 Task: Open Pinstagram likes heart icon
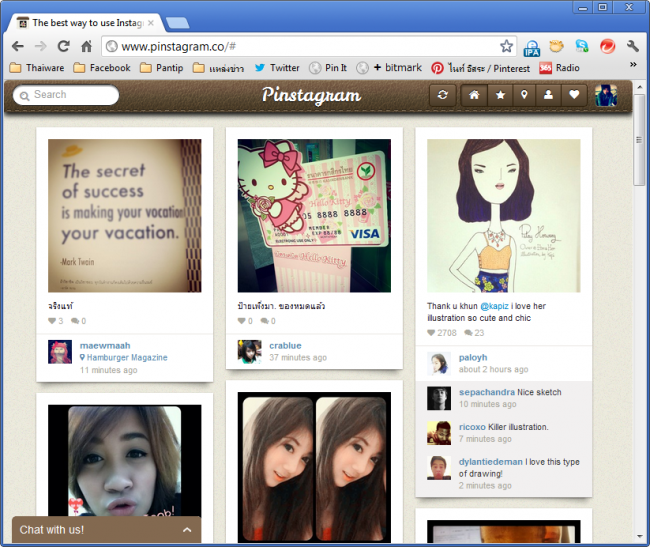tap(574, 95)
